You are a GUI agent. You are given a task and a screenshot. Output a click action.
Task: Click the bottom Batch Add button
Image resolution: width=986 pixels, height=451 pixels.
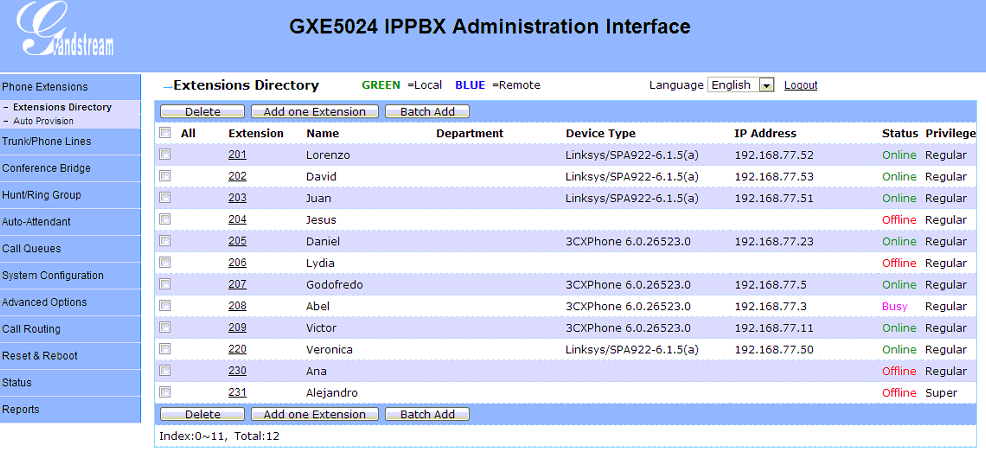click(x=428, y=414)
